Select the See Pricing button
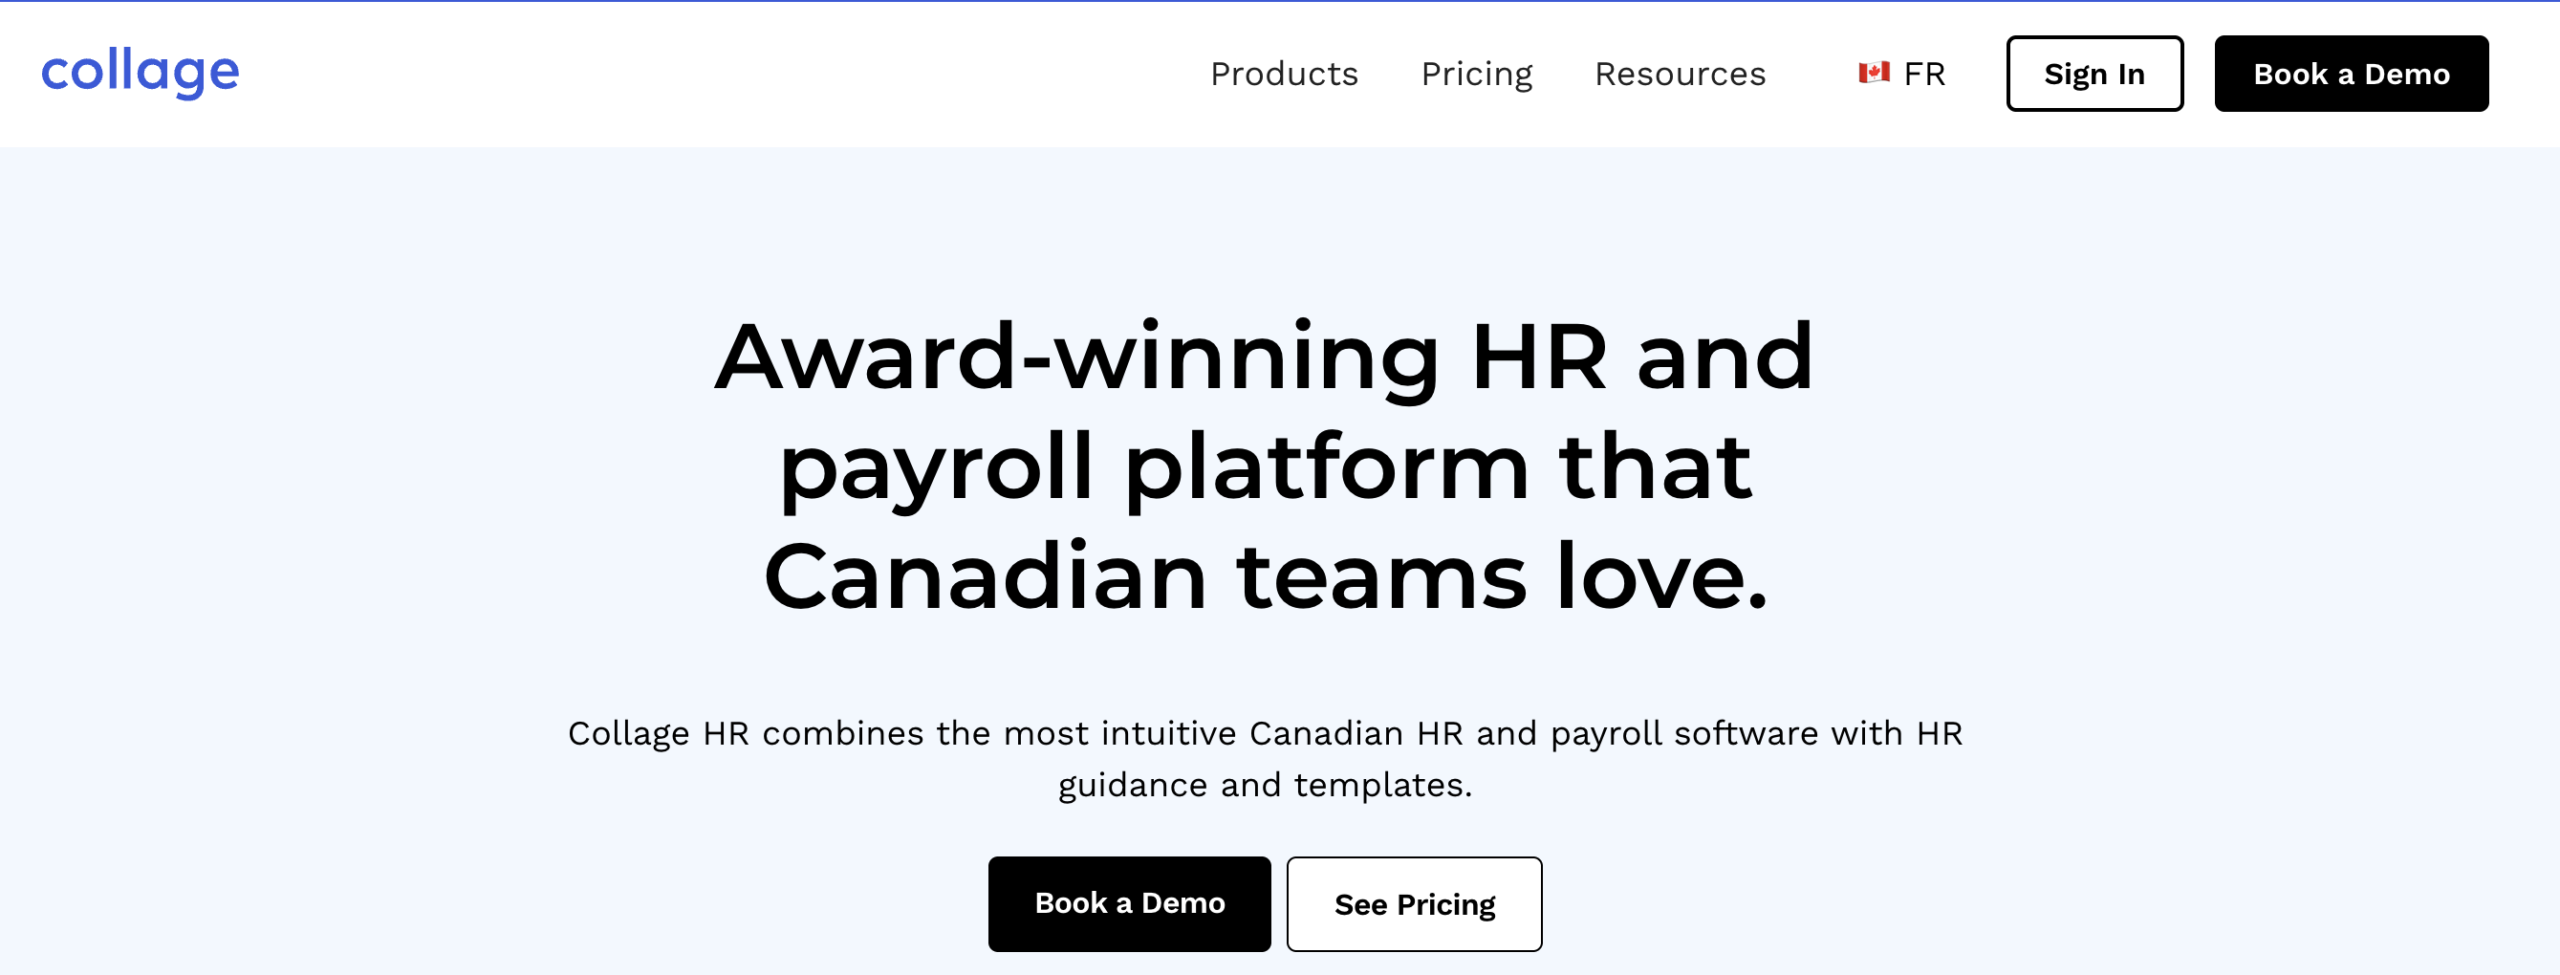The height and width of the screenshot is (975, 2560). click(1414, 904)
